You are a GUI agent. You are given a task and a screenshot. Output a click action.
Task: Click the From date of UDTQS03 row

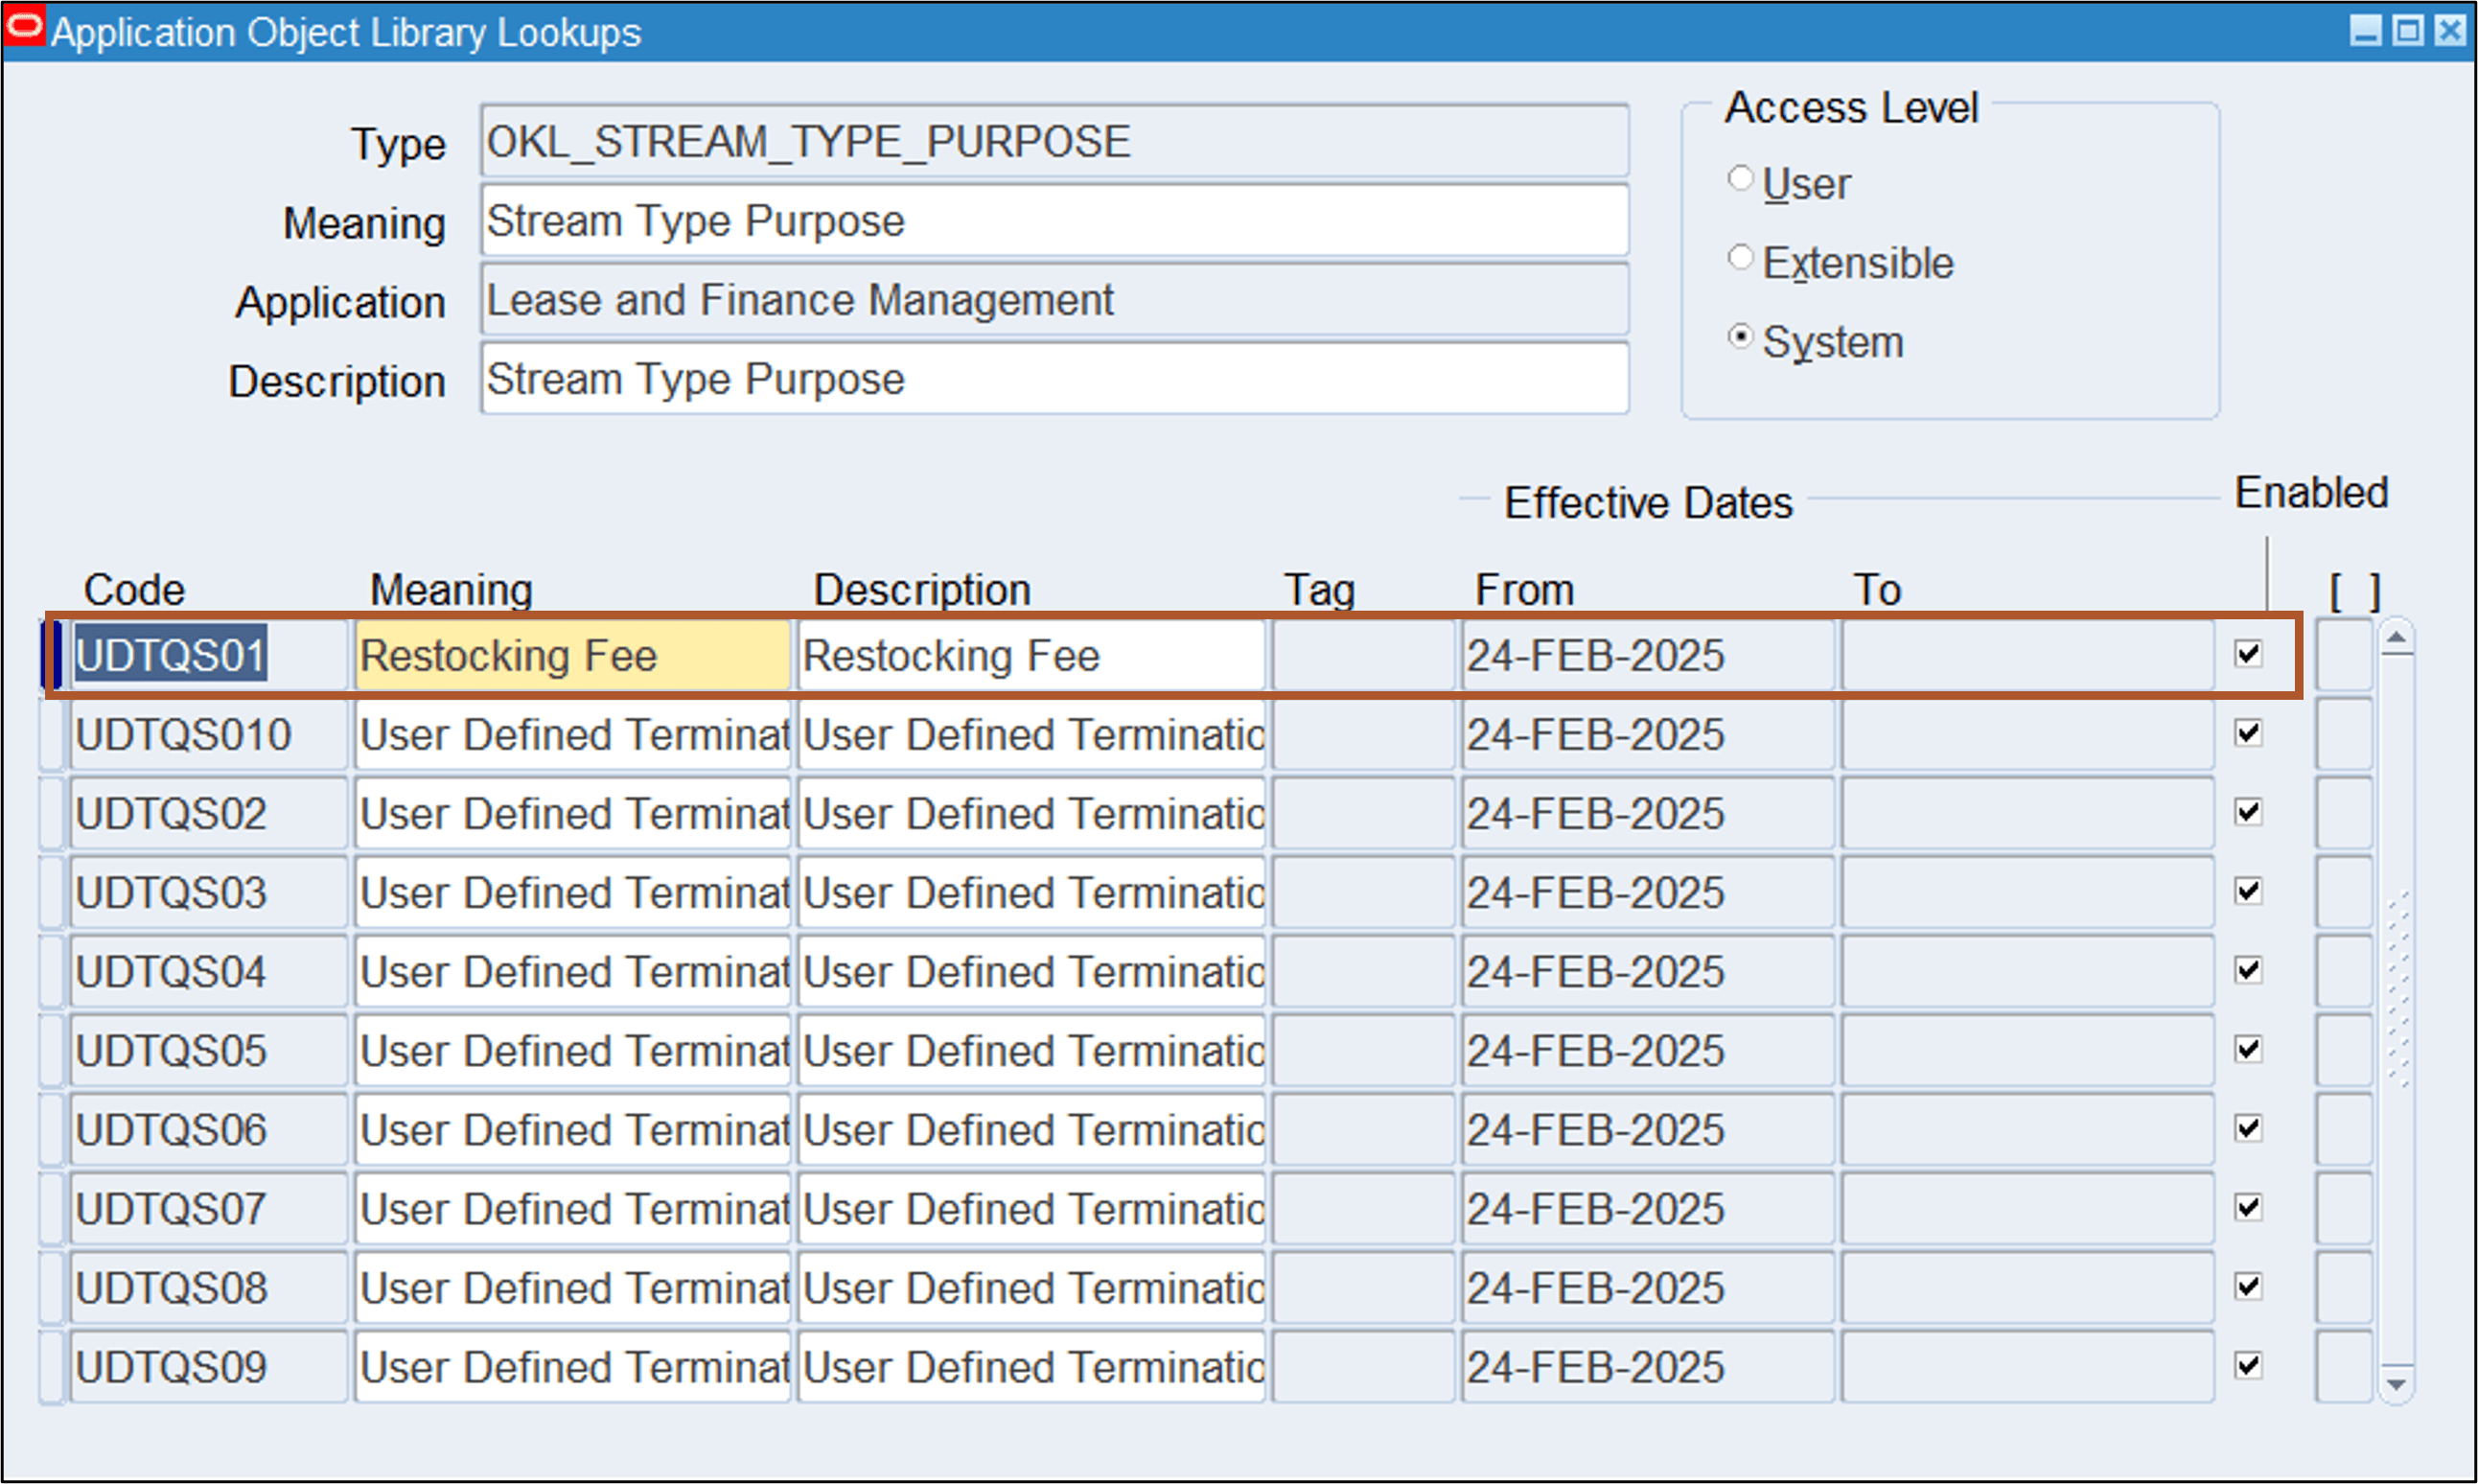point(1645,891)
